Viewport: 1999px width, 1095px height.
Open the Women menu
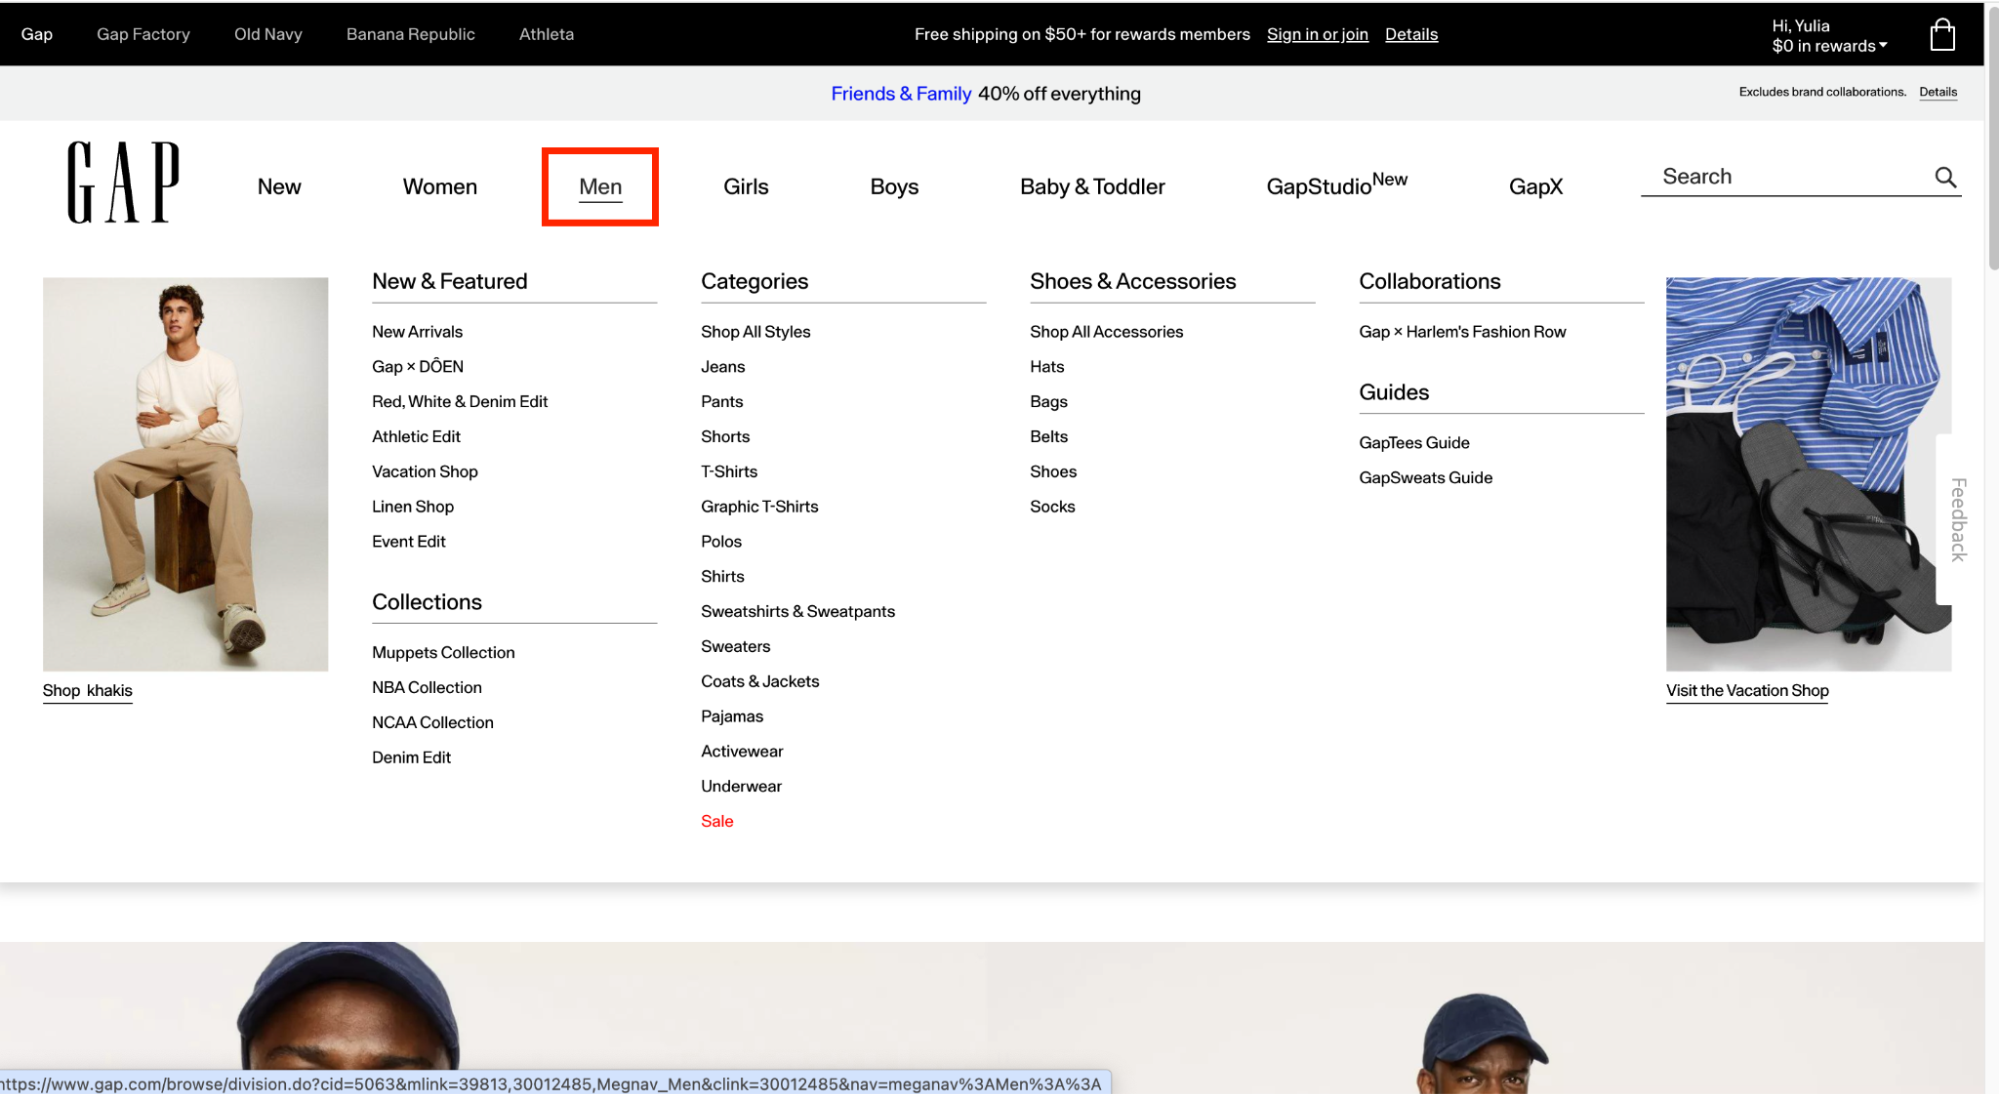pyautogui.click(x=439, y=187)
